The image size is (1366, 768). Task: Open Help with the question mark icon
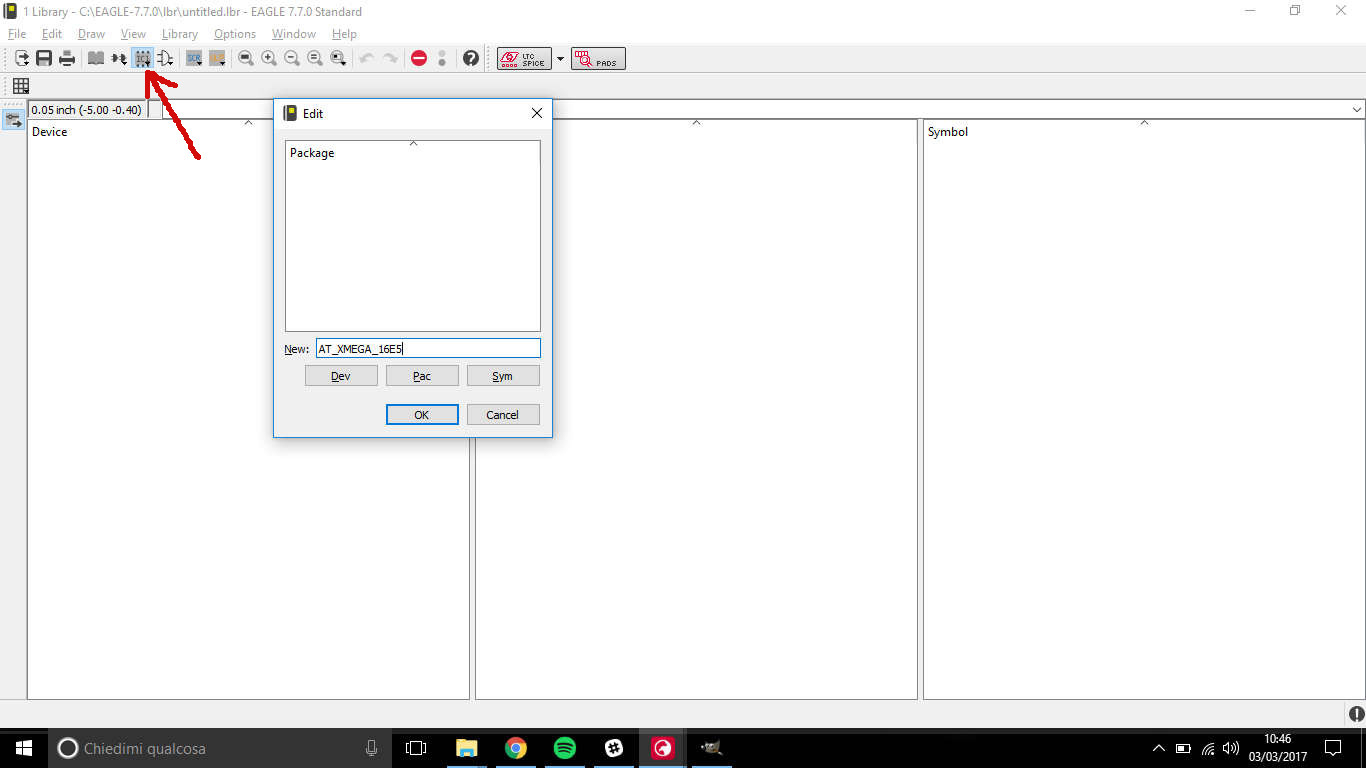click(471, 59)
